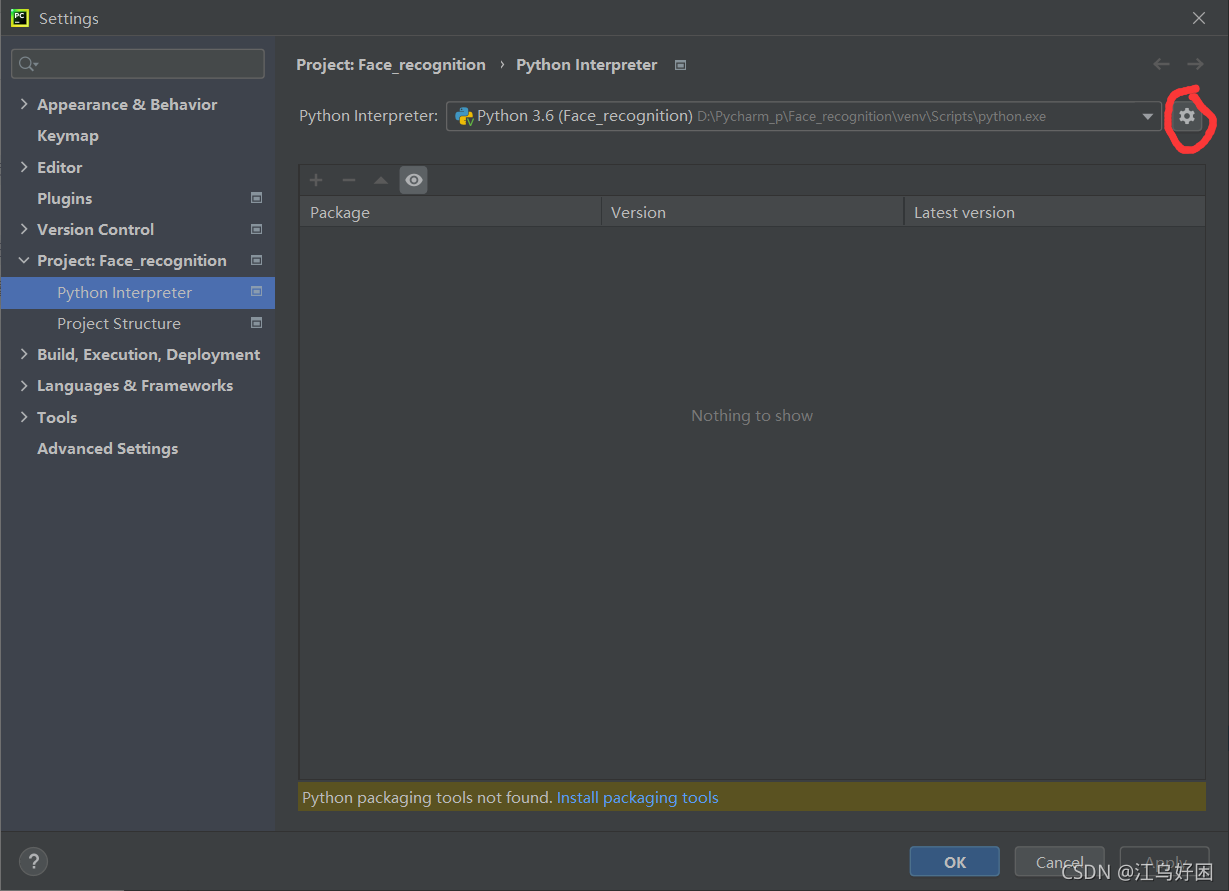Click the forward navigation arrow
The width and height of the screenshot is (1229, 891).
pos(1195,63)
